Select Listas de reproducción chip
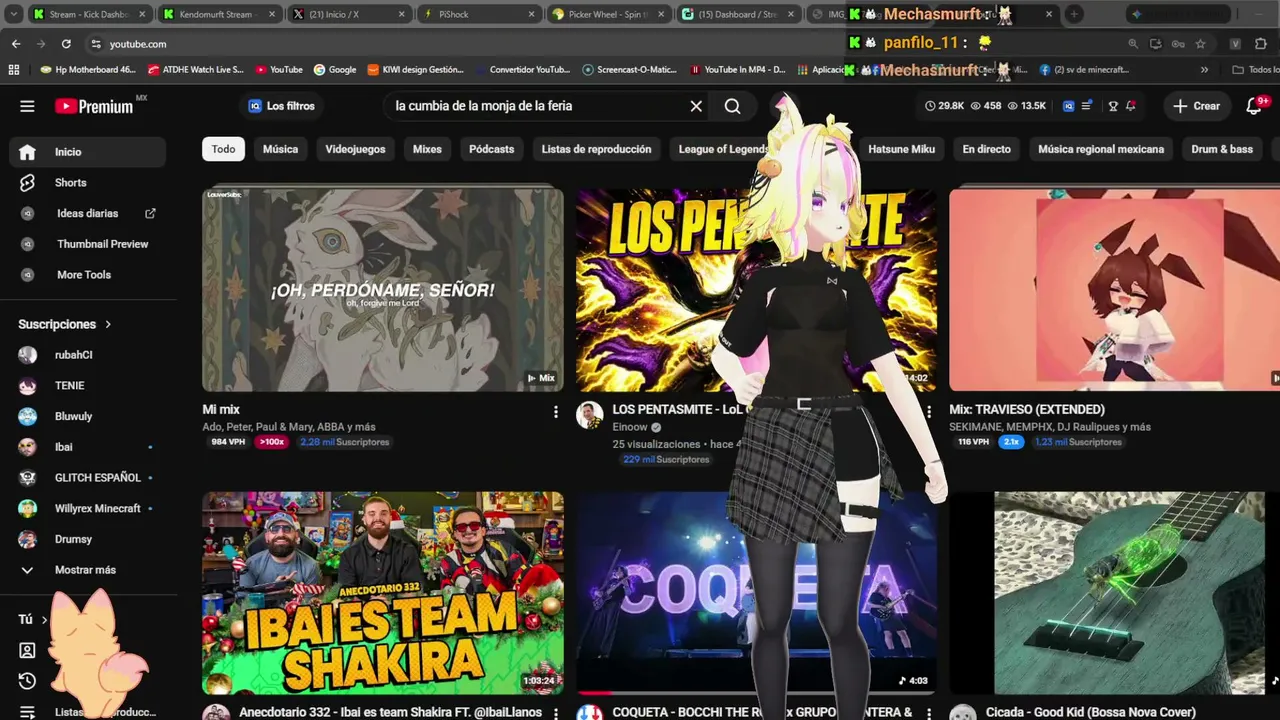Image resolution: width=1280 pixels, height=720 pixels. 596,149
